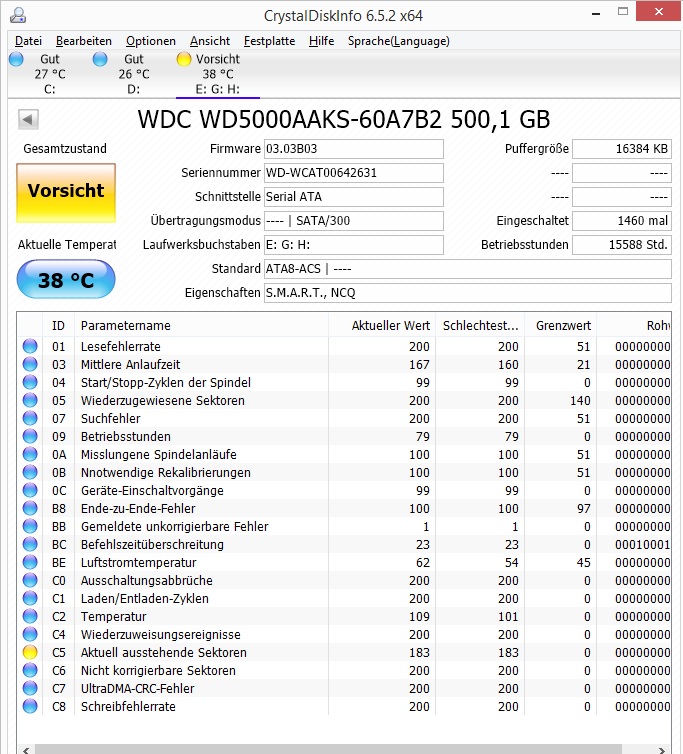683x754 pixels.
Task: Click the previous disk arrow button
Action: click(x=28, y=119)
